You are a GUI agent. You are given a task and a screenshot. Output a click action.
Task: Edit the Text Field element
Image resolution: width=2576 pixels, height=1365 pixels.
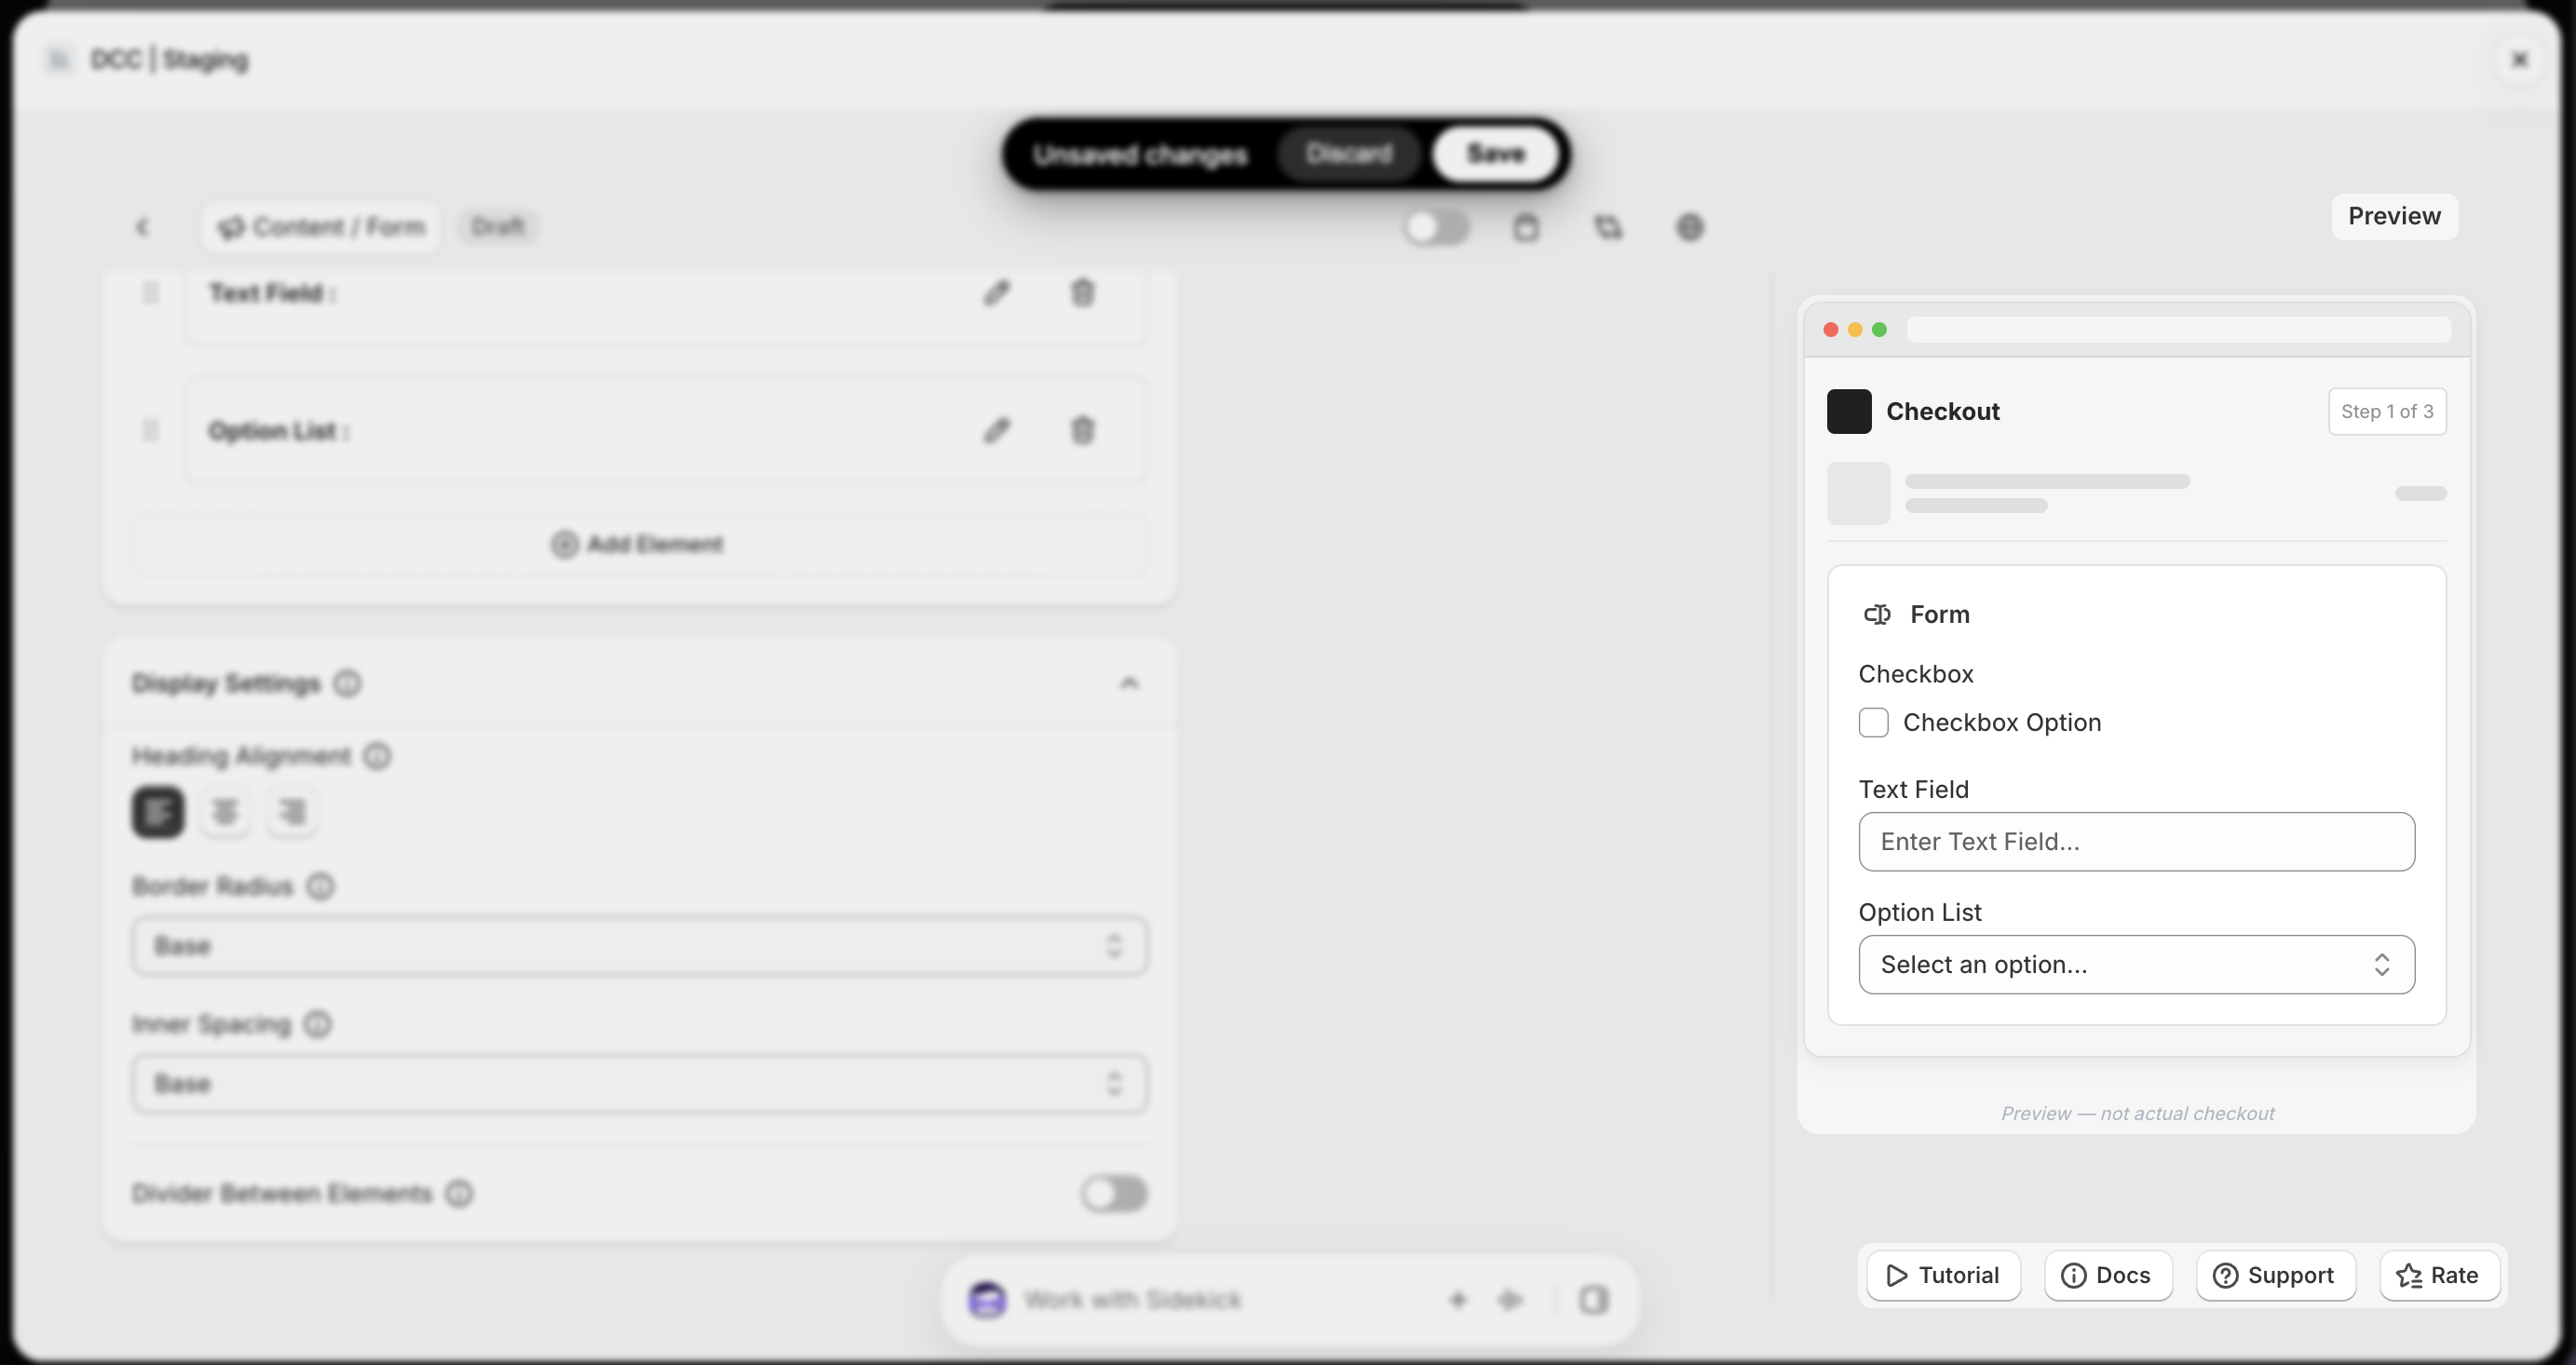[996, 292]
